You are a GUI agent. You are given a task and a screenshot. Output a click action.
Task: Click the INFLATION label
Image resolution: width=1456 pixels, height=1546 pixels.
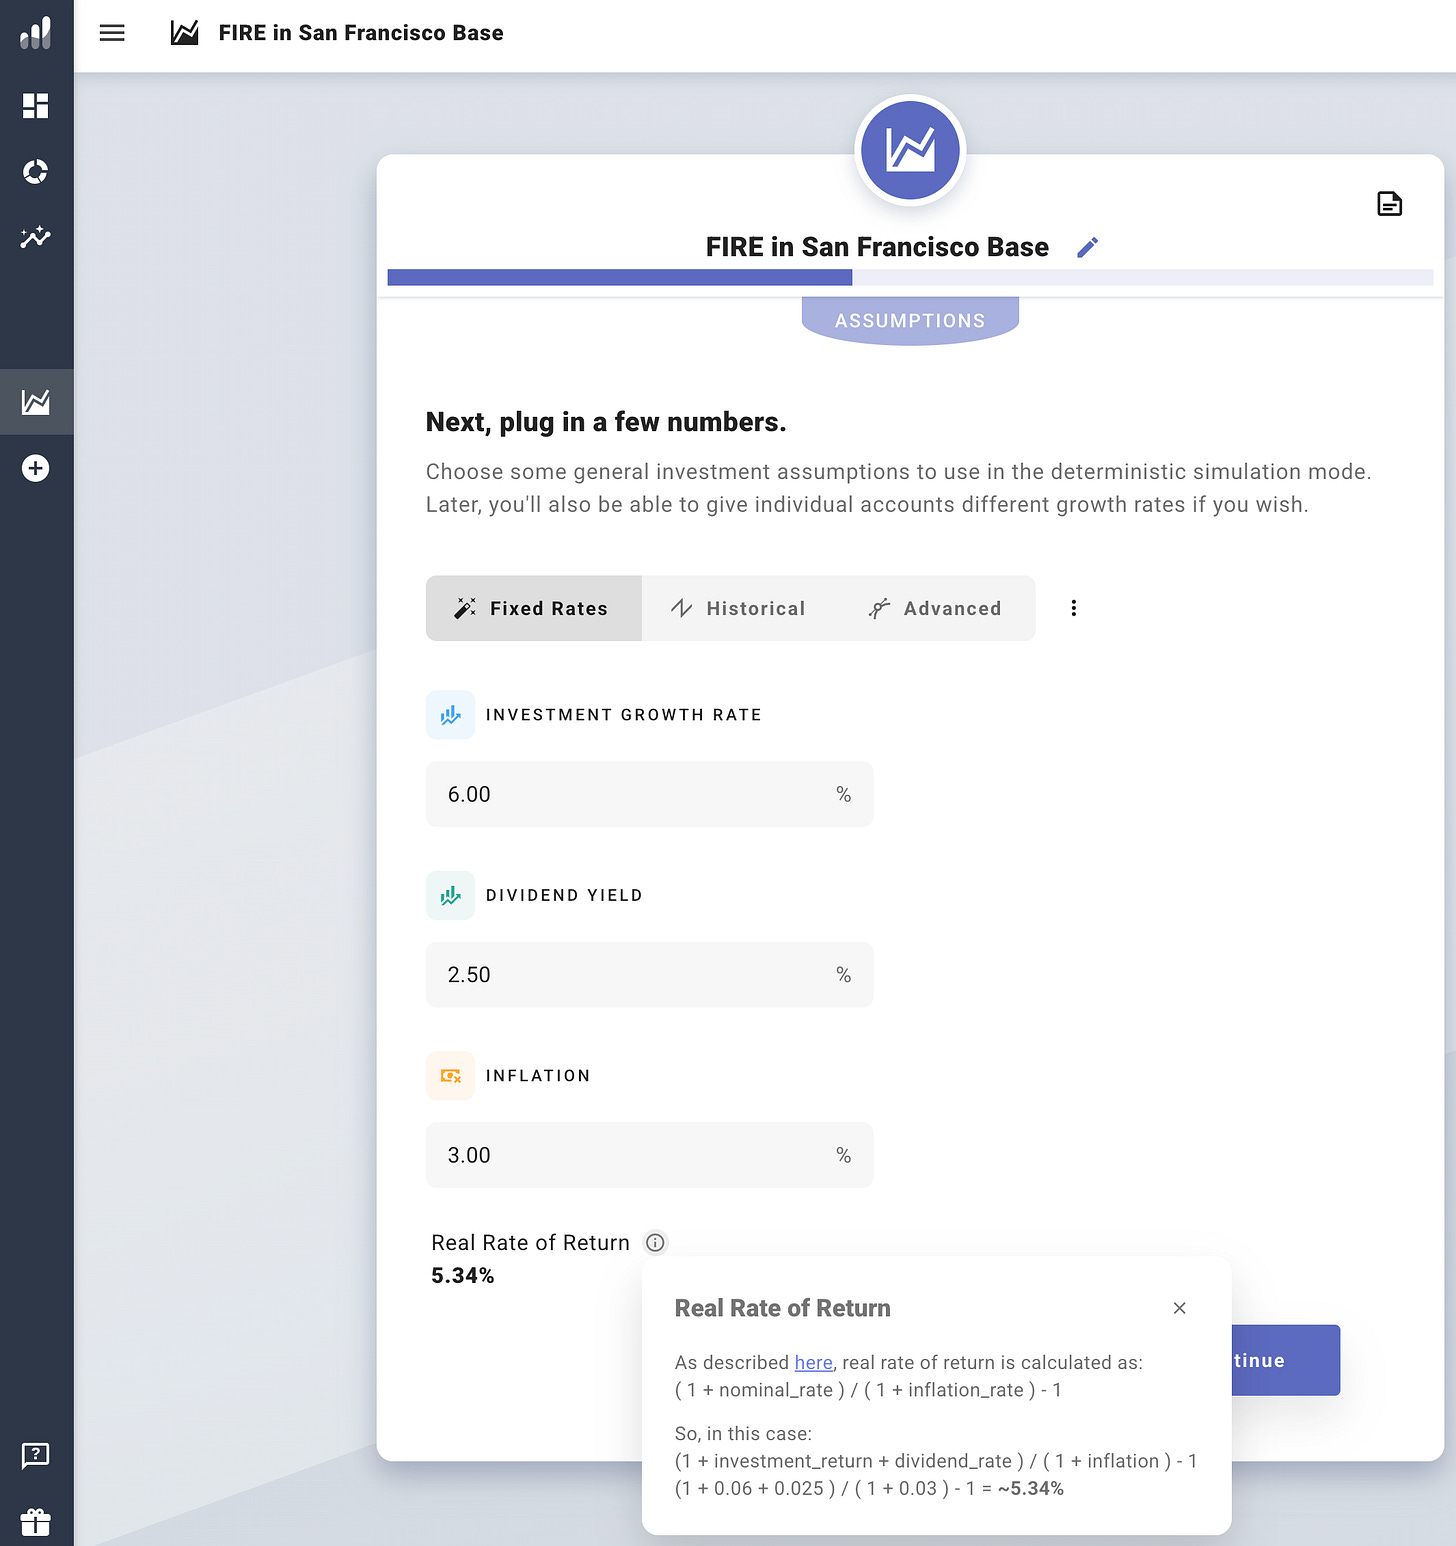coord(538,1076)
